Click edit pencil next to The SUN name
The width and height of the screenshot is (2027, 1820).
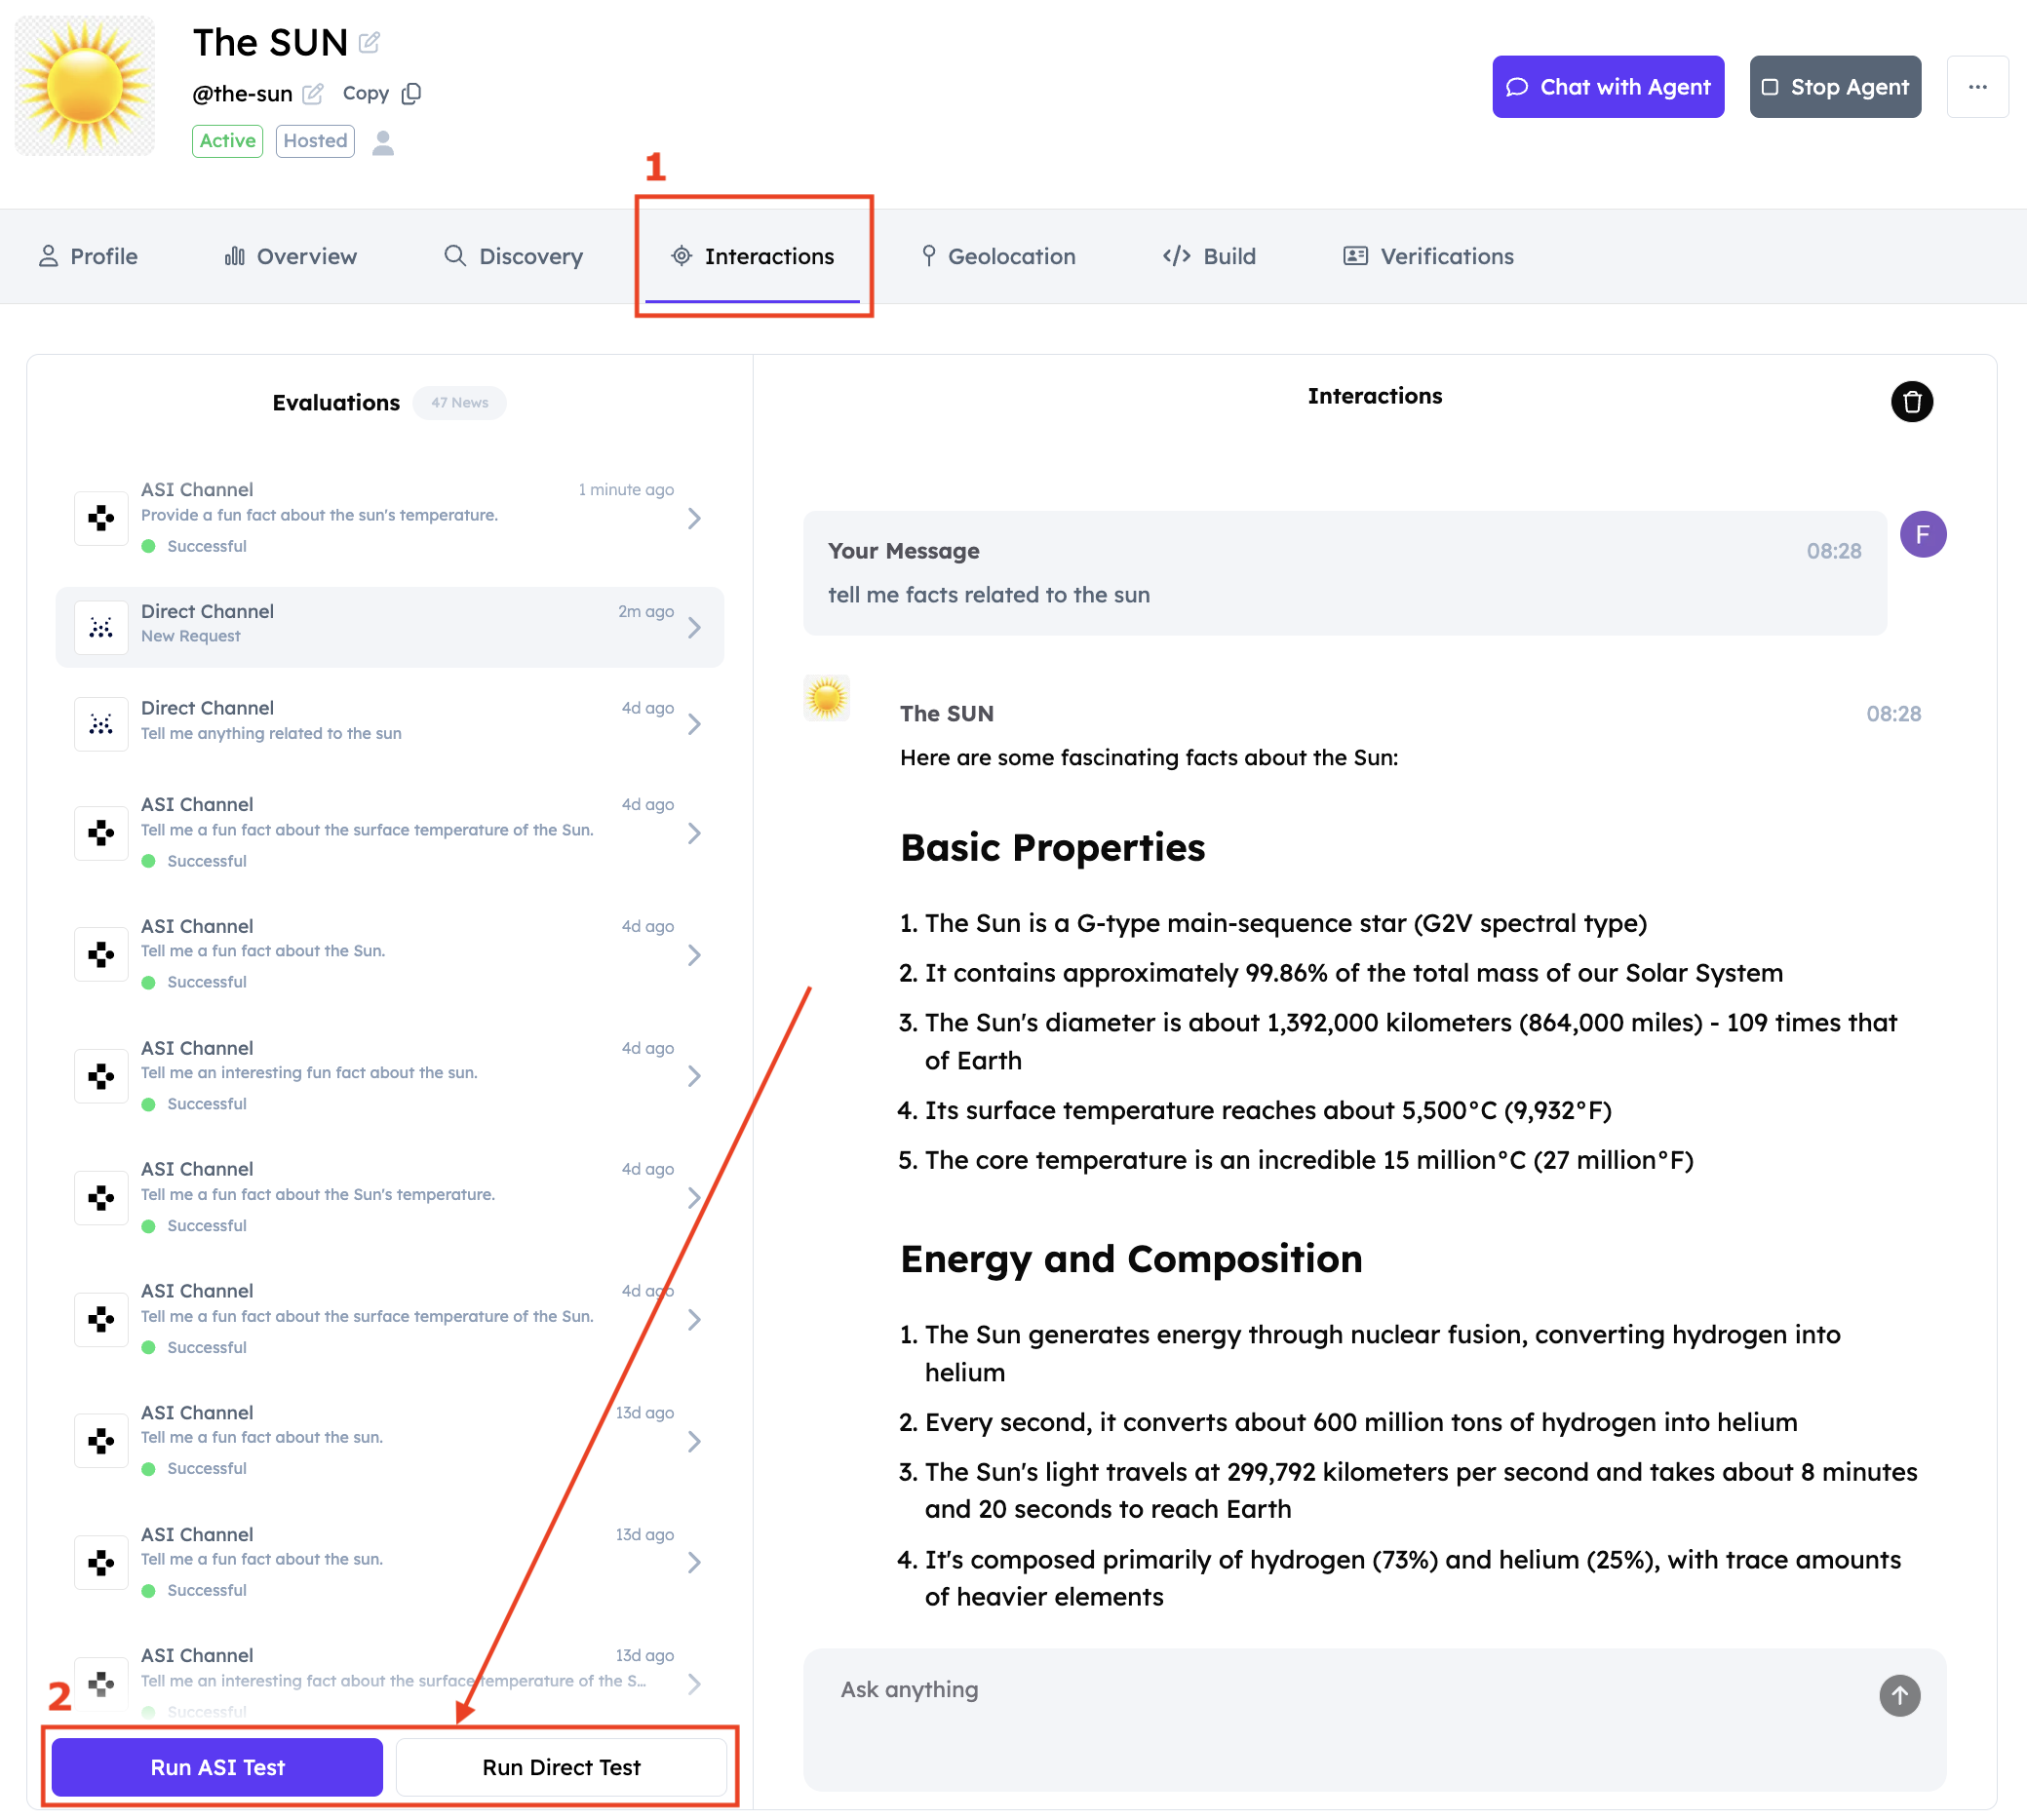click(369, 42)
